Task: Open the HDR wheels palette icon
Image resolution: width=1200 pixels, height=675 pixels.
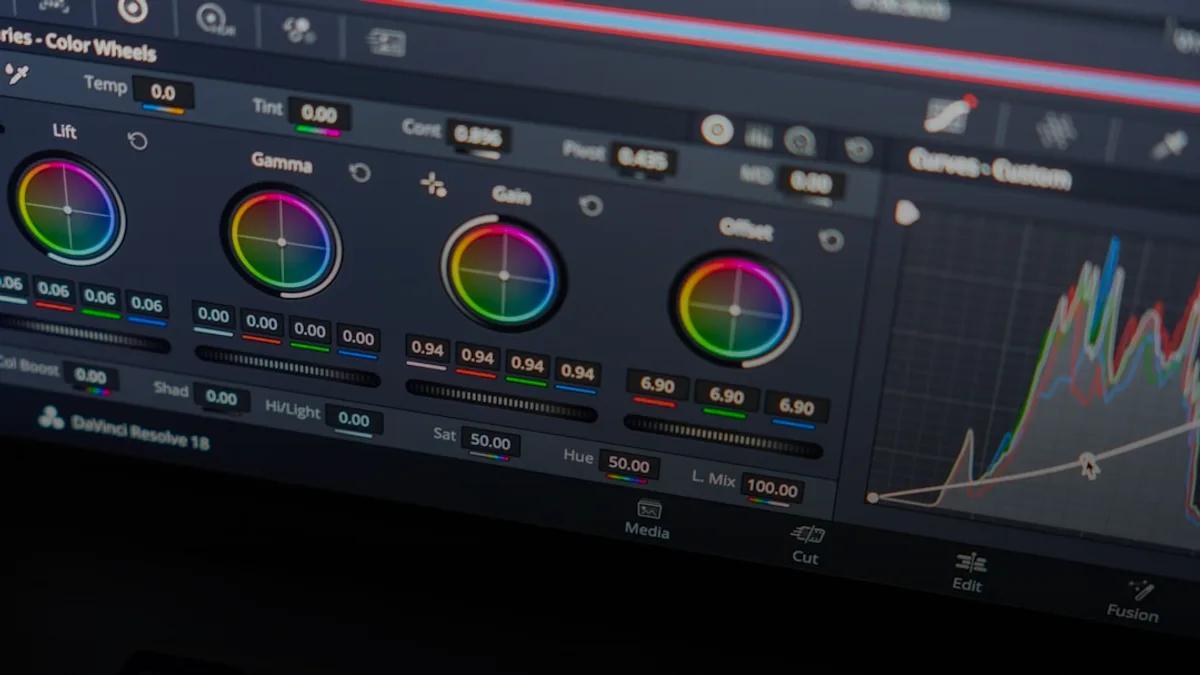Action: point(215,18)
